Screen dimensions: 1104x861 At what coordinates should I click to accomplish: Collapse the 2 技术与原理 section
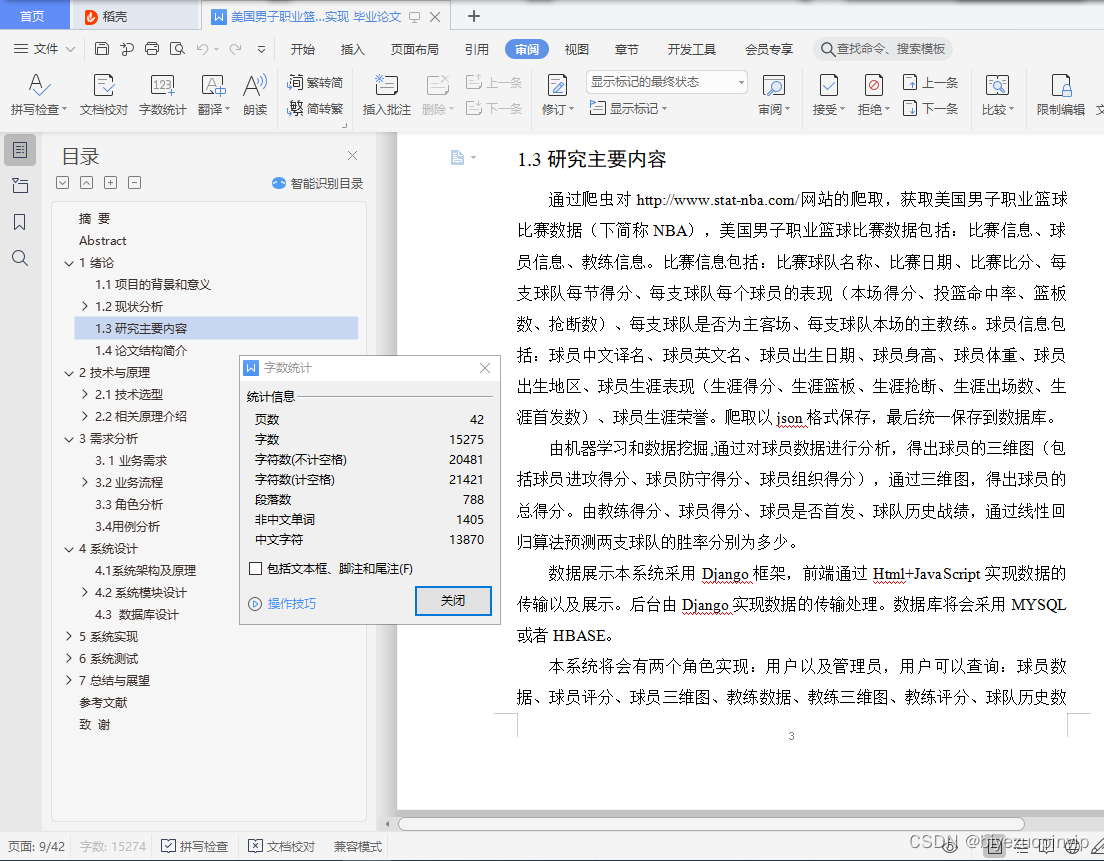click(x=69, y=373)
